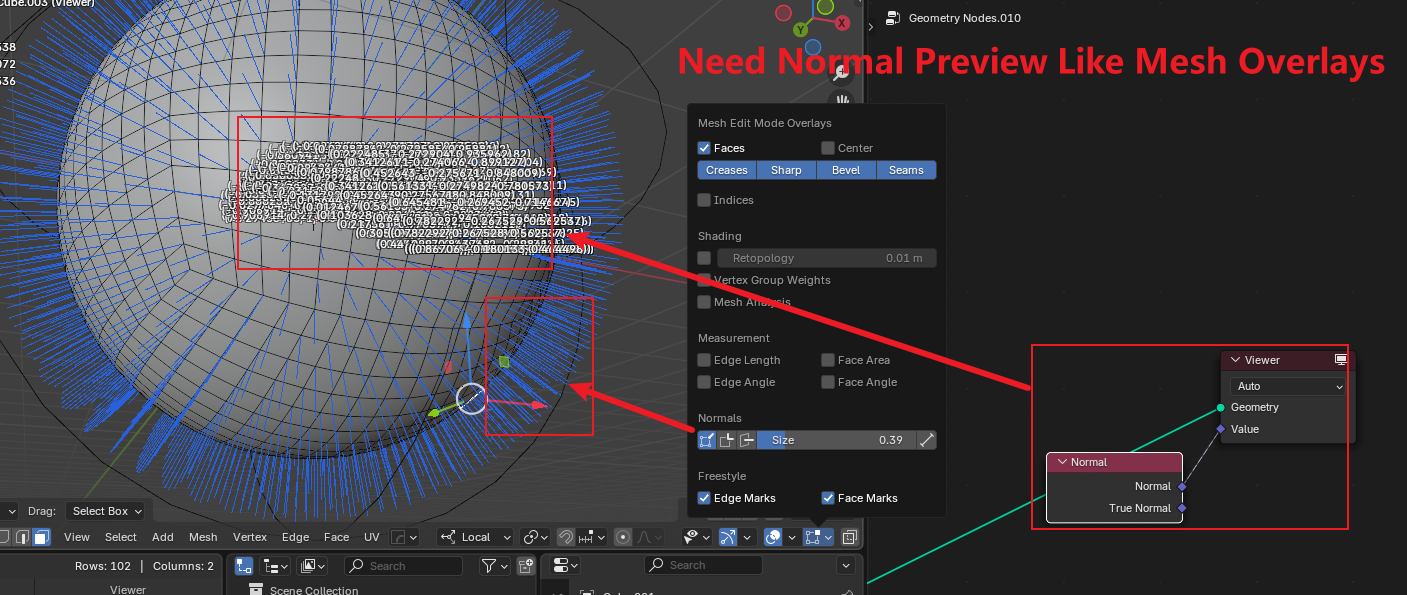Toggle proportional editing in the viewport header
Screen dimensions: 1407x595
[x=622, y=537]
